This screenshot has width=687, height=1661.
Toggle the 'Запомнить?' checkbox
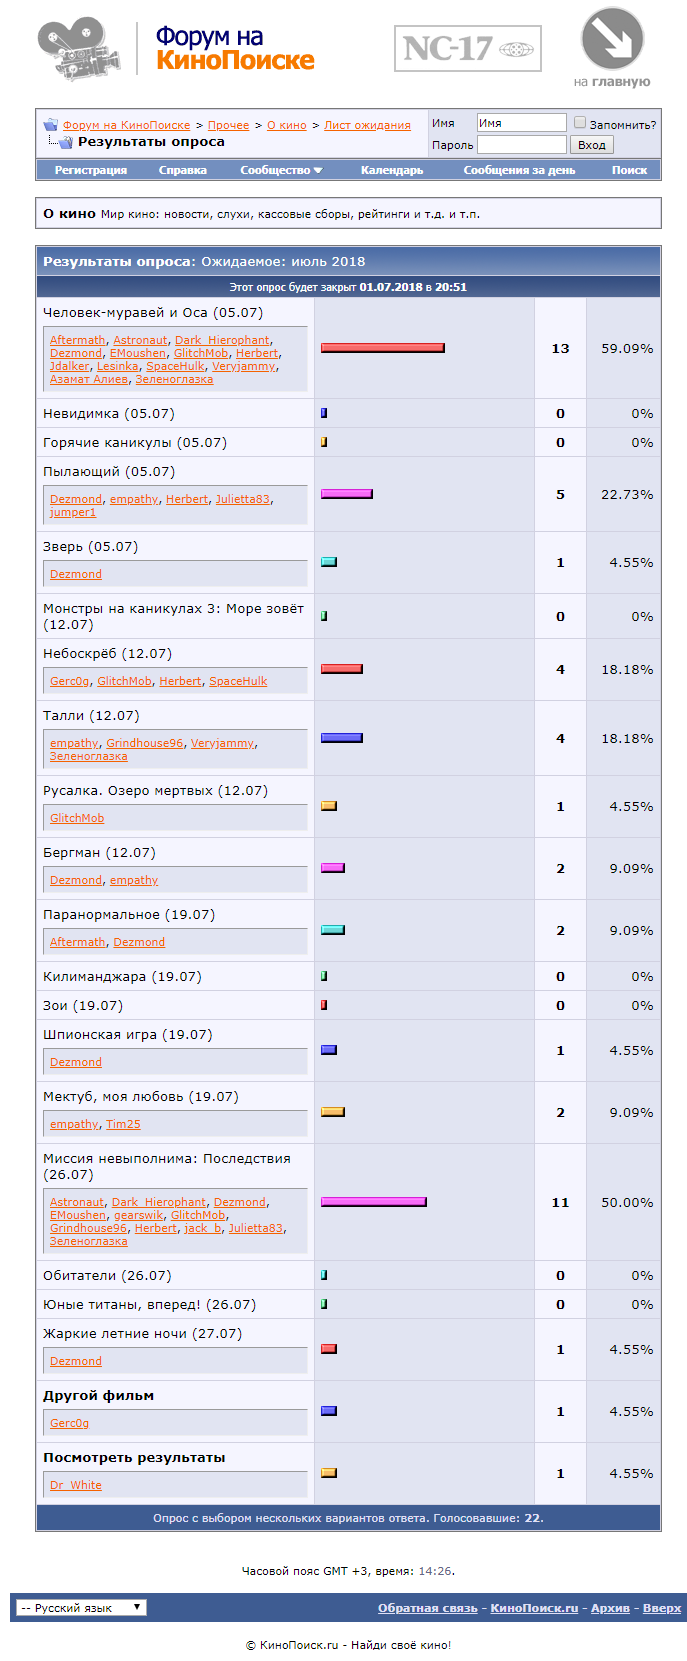point(579,123)
